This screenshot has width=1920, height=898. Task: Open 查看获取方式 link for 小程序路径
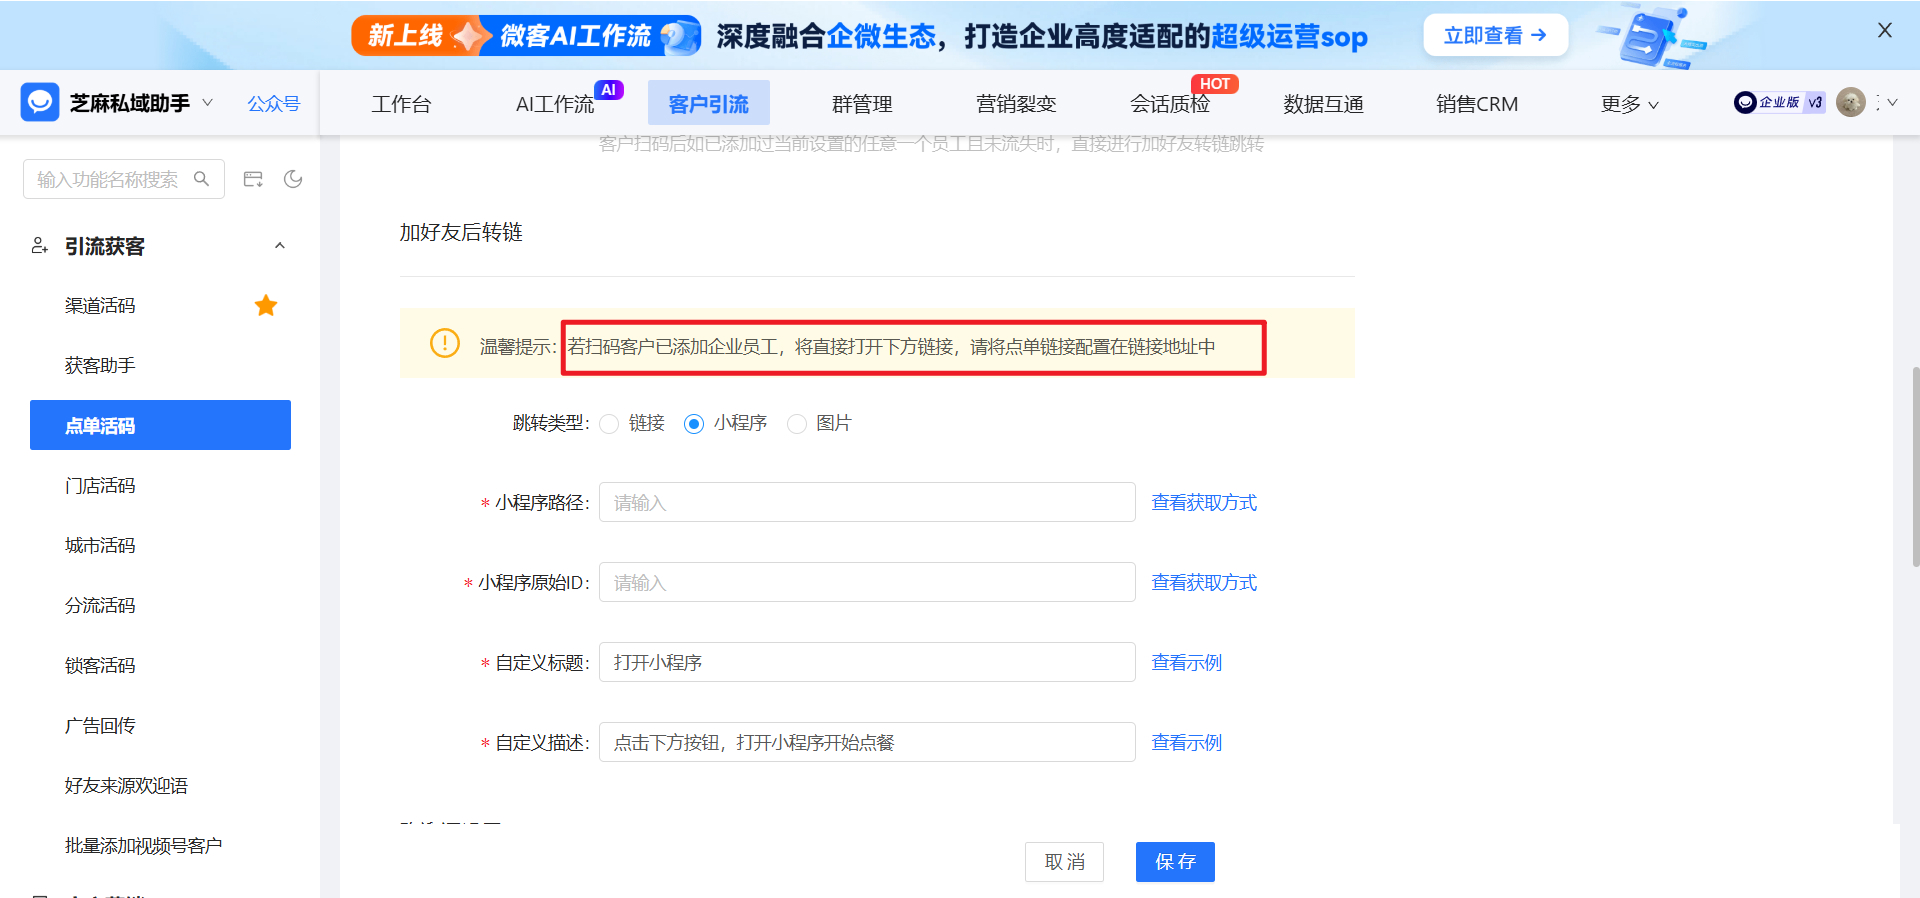click(1204, 502)
